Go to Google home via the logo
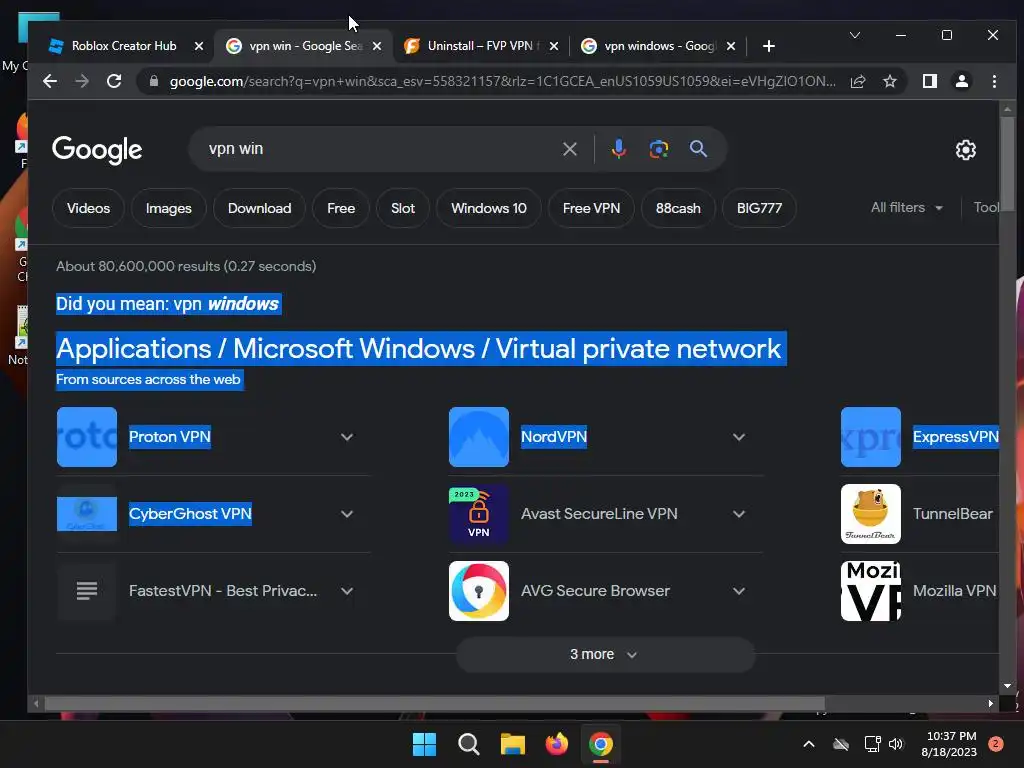The height and width of the screenshot is (768, 1024). [x=97, y=150]
